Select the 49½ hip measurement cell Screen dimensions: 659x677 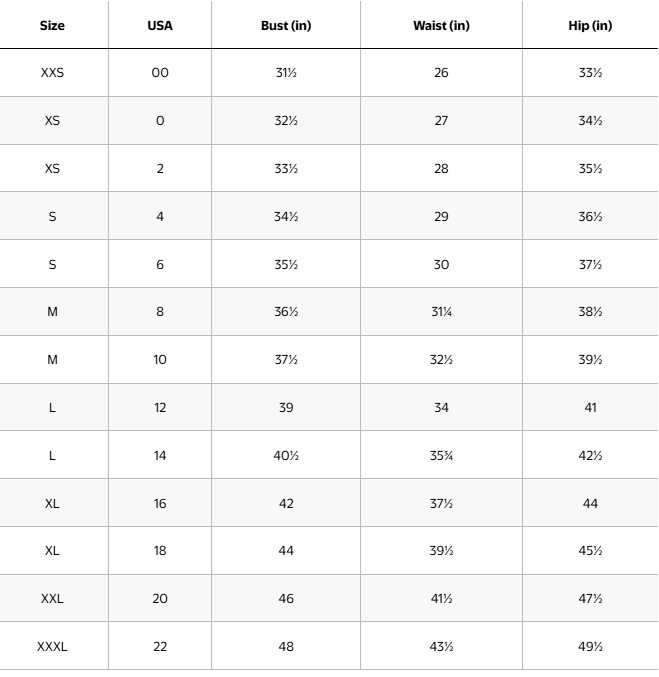click(x=590, y=647)
